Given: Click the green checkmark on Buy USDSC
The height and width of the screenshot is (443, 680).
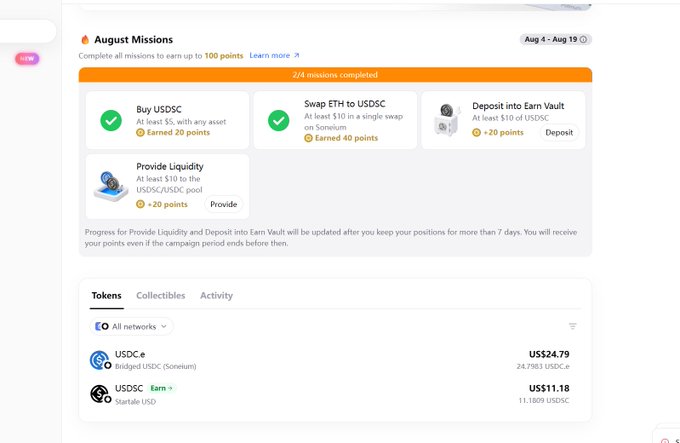Looking at the screenshot, I should [111, 121].
